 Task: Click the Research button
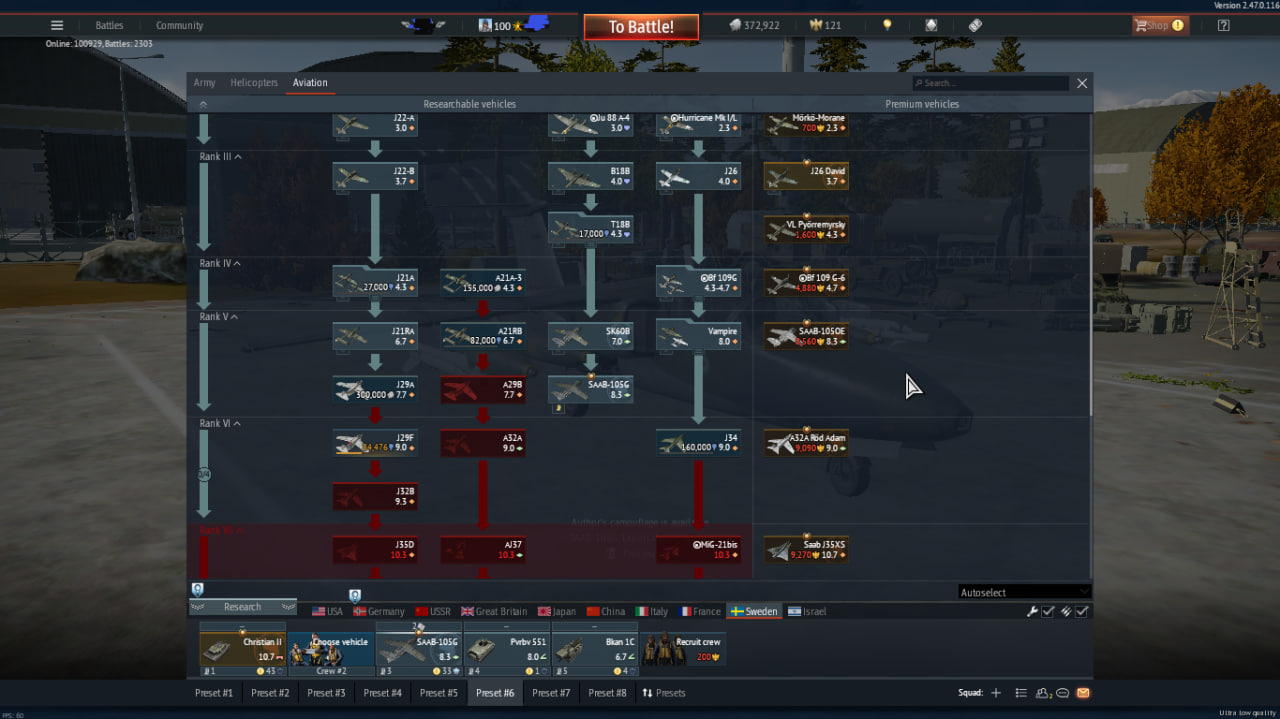tap(242, 607)
